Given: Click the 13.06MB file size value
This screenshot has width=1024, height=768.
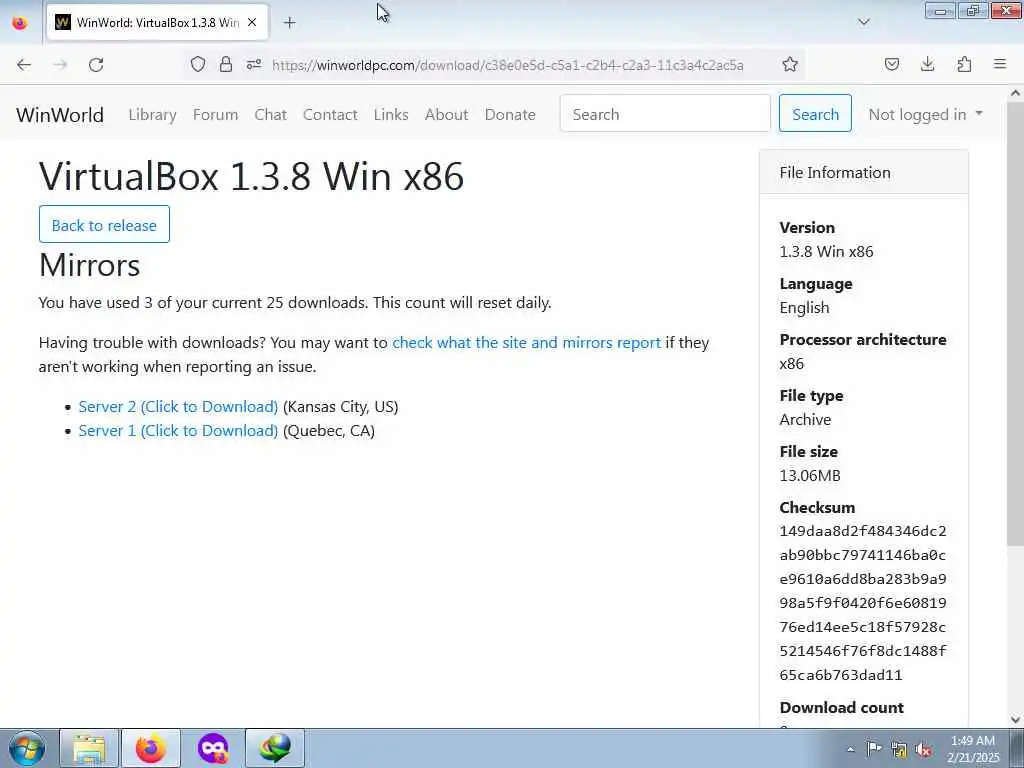Looking at the screenshot, I should click(810, 475).
